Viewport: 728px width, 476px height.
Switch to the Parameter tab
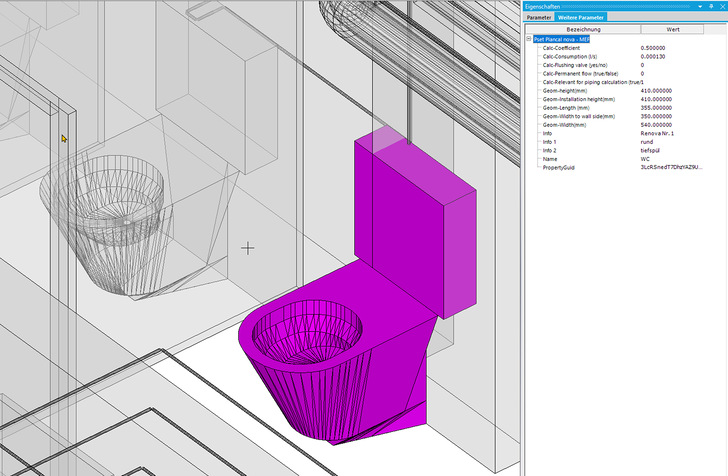(539, 17)
